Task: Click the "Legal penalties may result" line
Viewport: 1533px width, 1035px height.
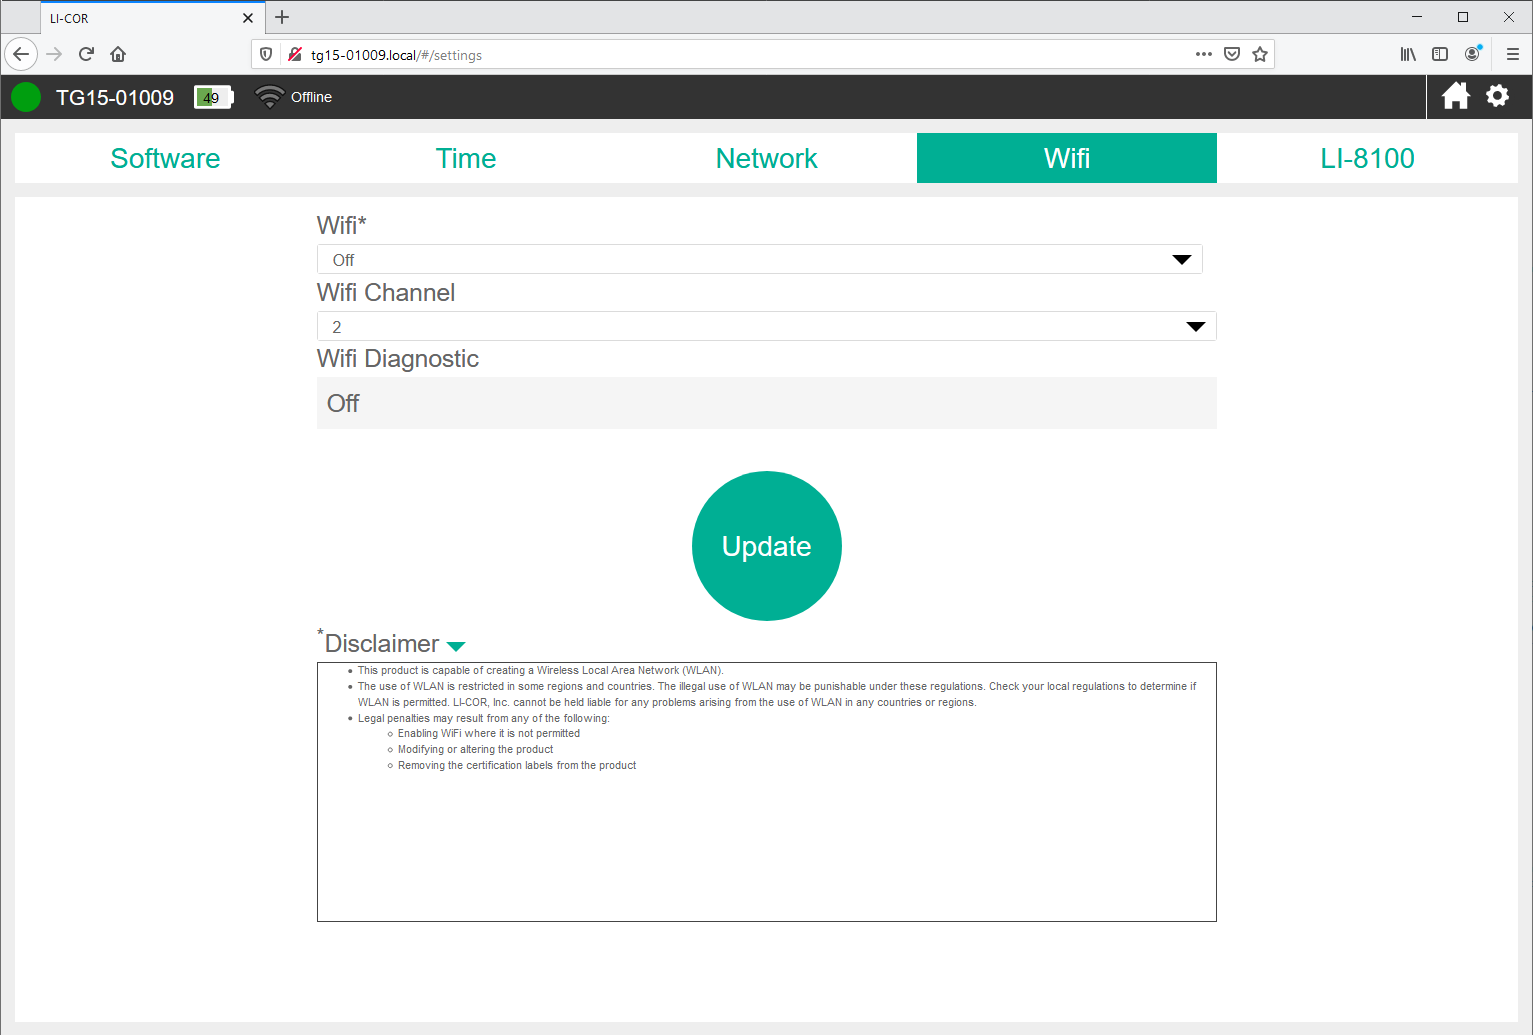Action: tap(484, 718)
